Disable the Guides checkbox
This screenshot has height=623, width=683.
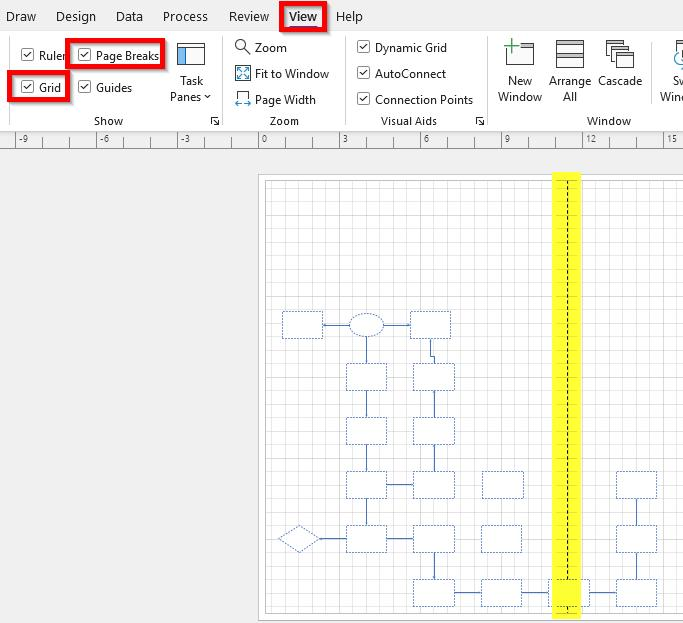[85, 87]
